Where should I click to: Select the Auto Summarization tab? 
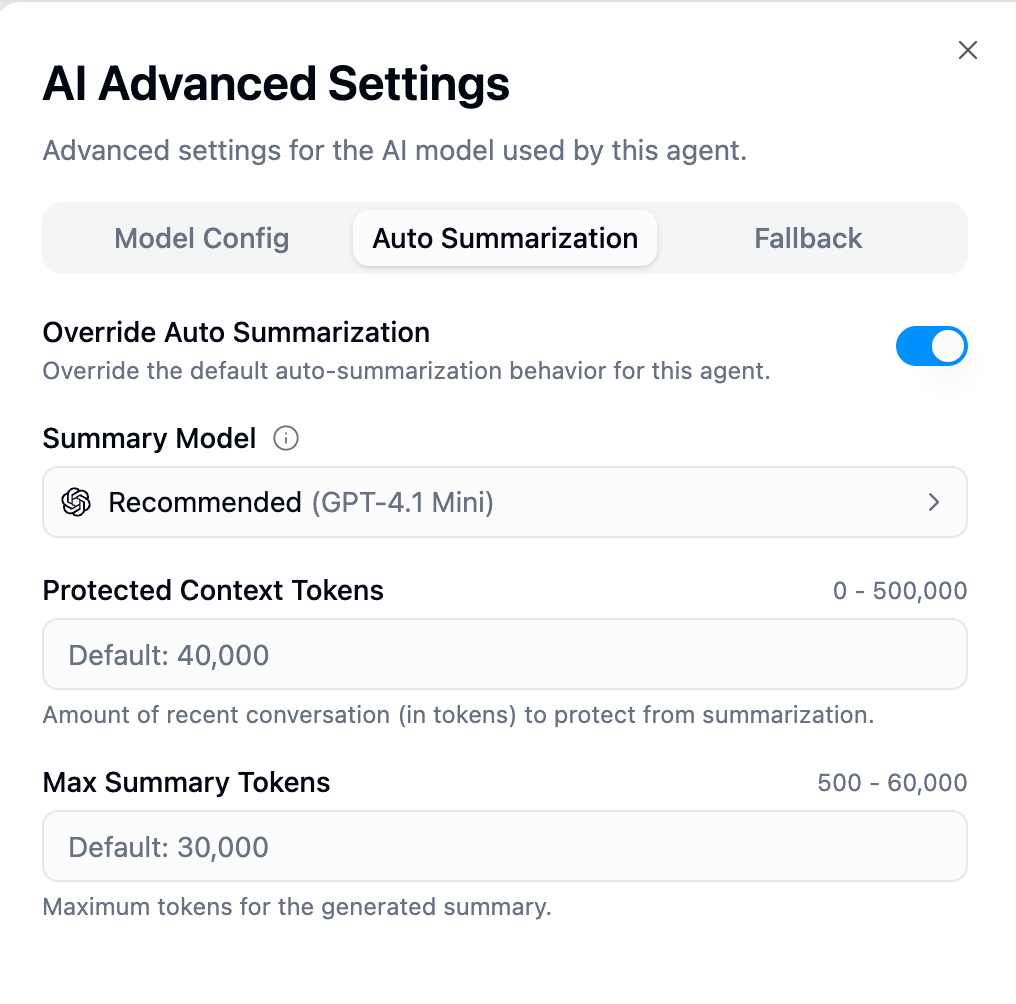(504, 238)
